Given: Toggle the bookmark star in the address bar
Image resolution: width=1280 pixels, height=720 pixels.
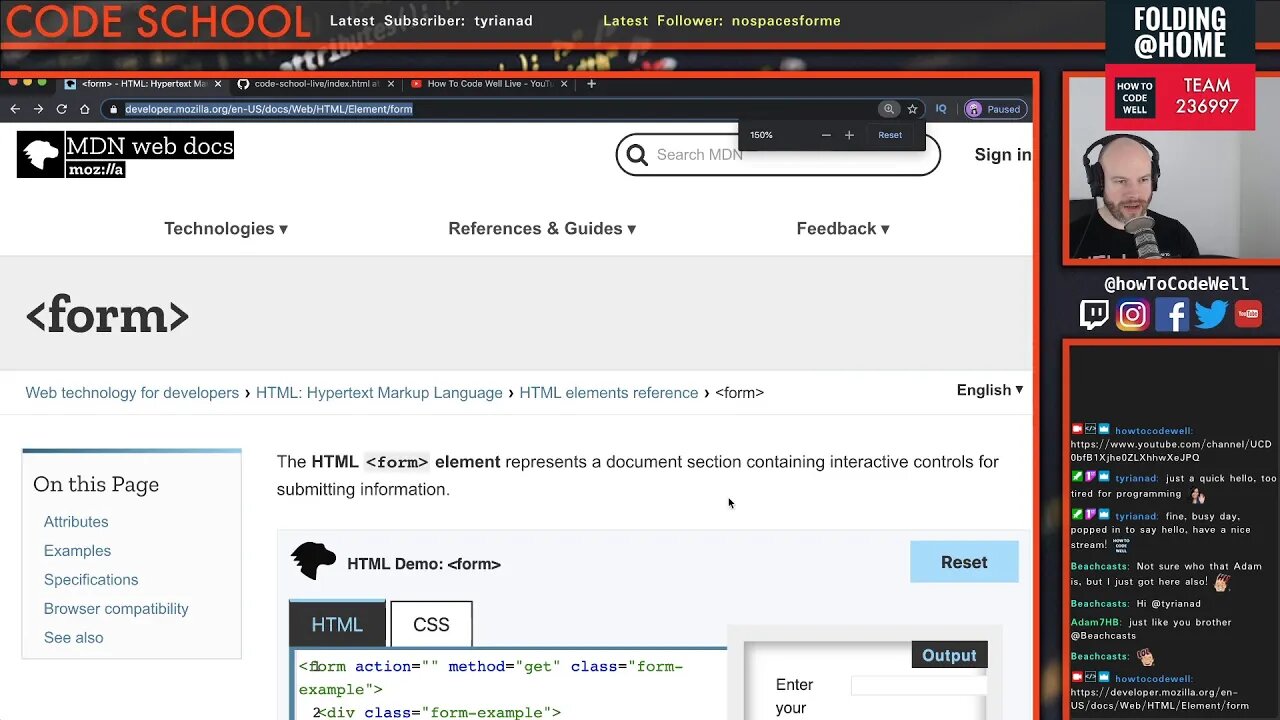Looking at the screenshot, I should click(913, 109).
